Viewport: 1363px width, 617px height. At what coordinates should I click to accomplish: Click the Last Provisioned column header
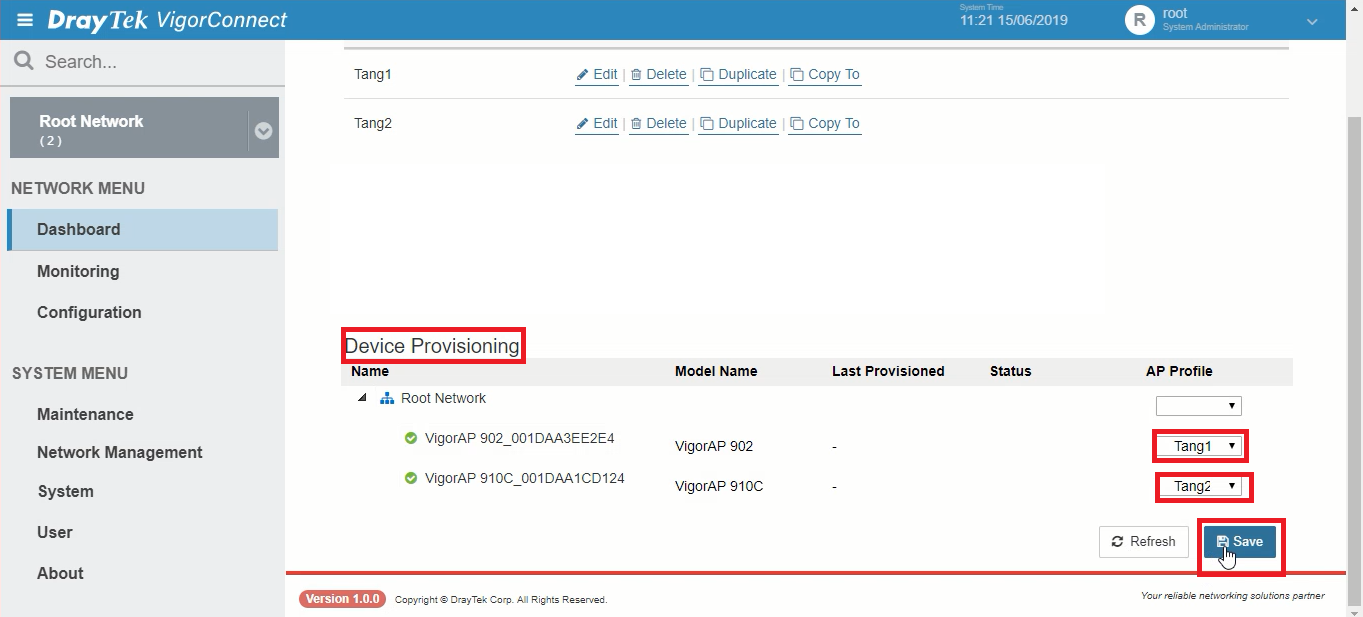coord(888,371)
